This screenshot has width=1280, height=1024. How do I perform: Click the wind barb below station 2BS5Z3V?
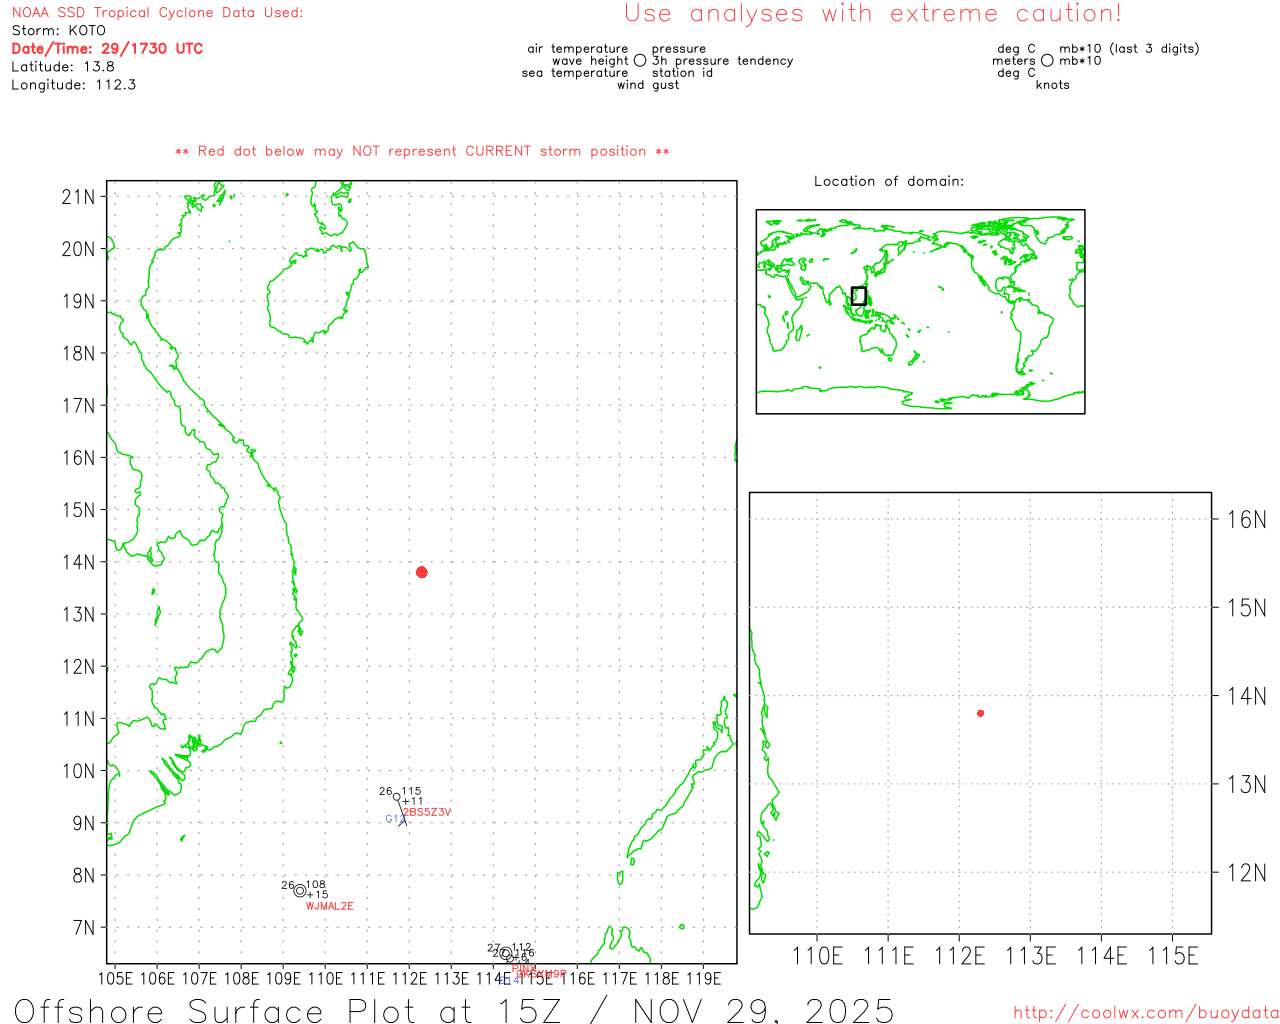pos(402,817)
